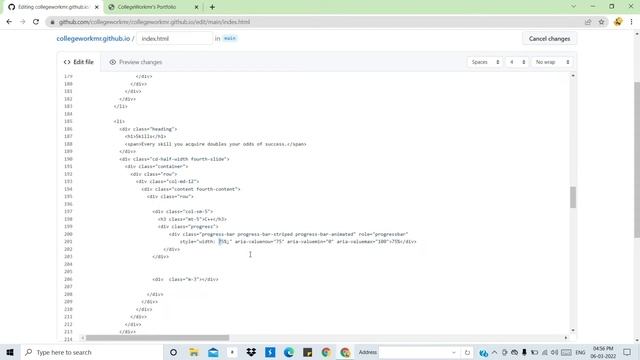Click the 'Every skill you acquire' span line

click(x=216, y=144)
